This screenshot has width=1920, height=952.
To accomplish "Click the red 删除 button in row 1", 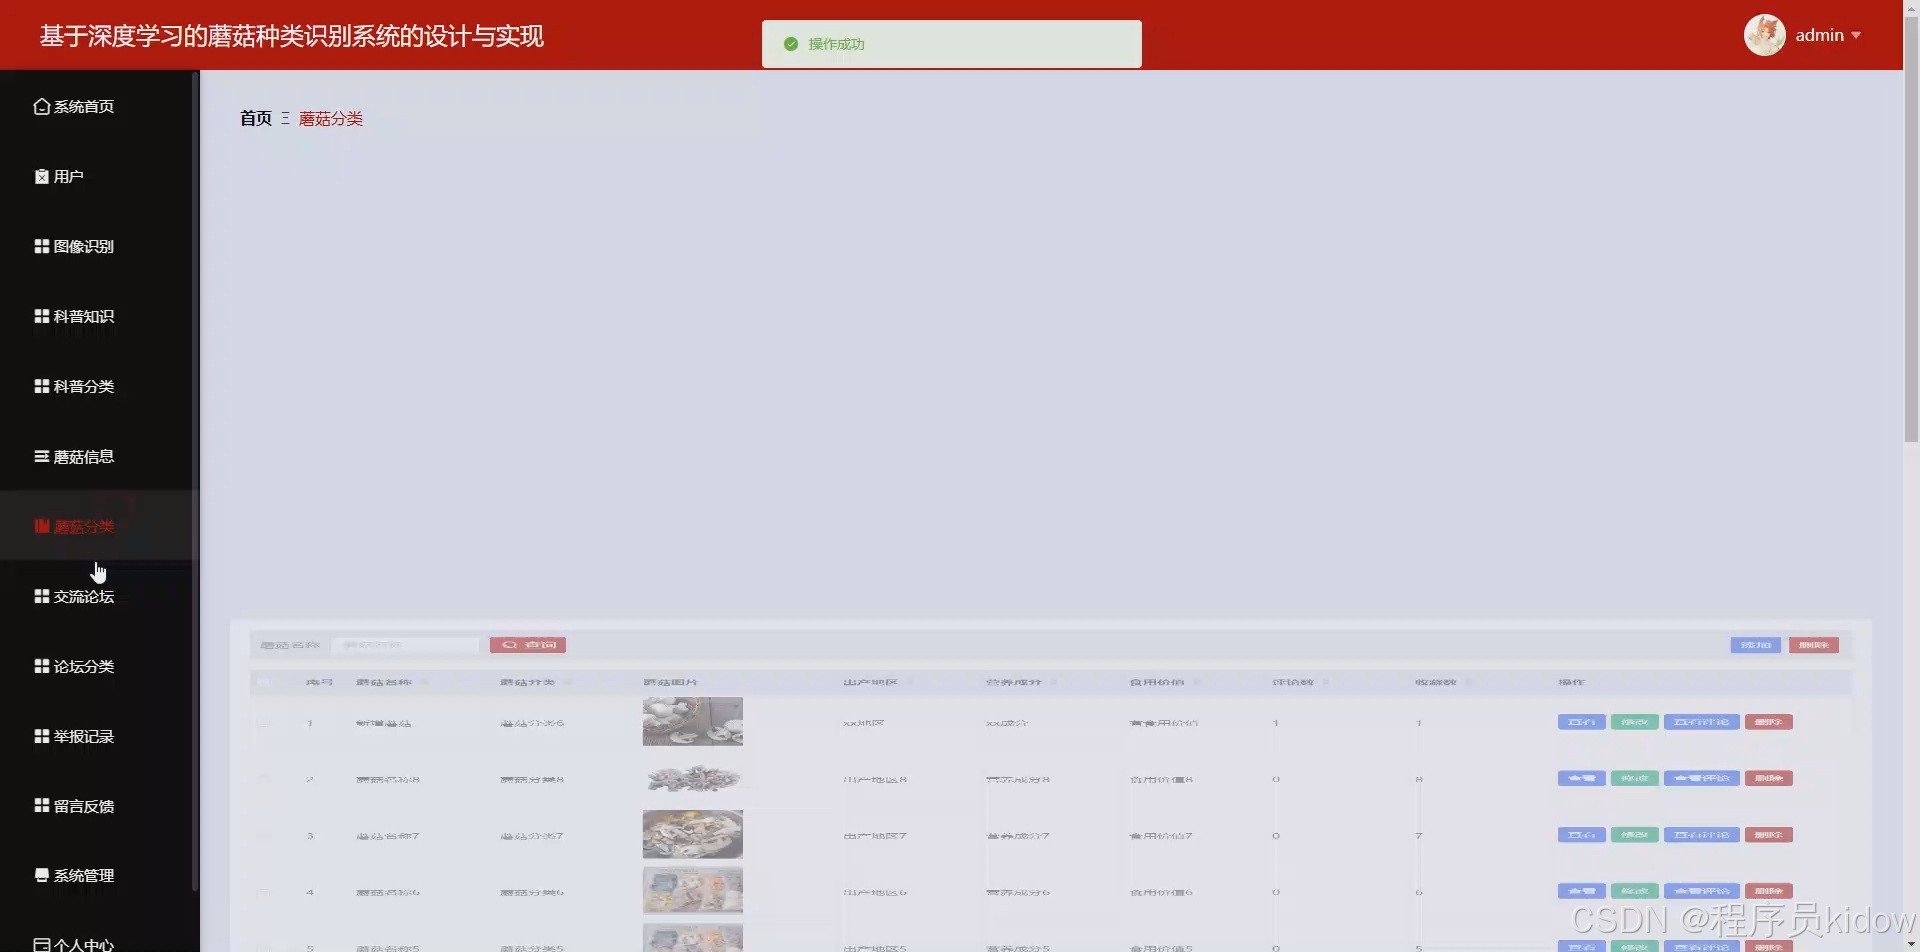I will tap(1769, 722).
